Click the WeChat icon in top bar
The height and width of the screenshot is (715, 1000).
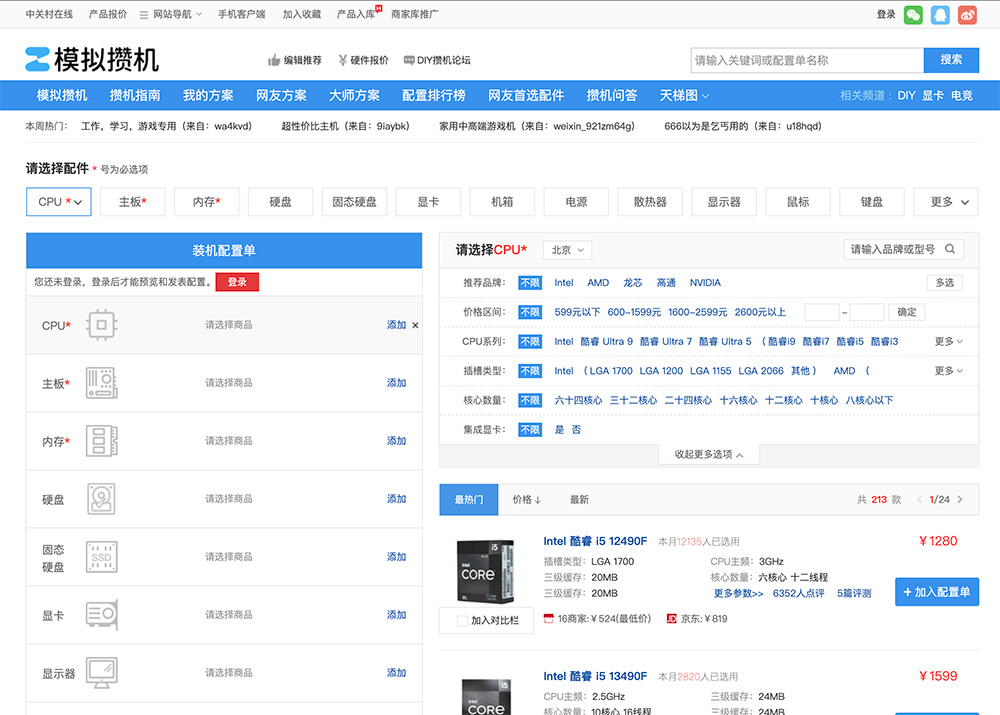coord(913,15)
